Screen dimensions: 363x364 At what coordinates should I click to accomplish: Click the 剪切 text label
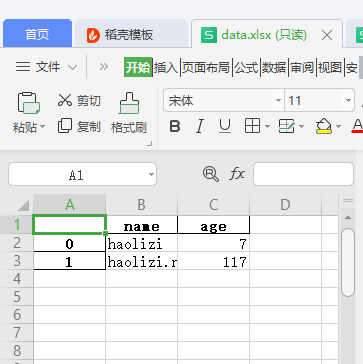(x=89, y=100)
